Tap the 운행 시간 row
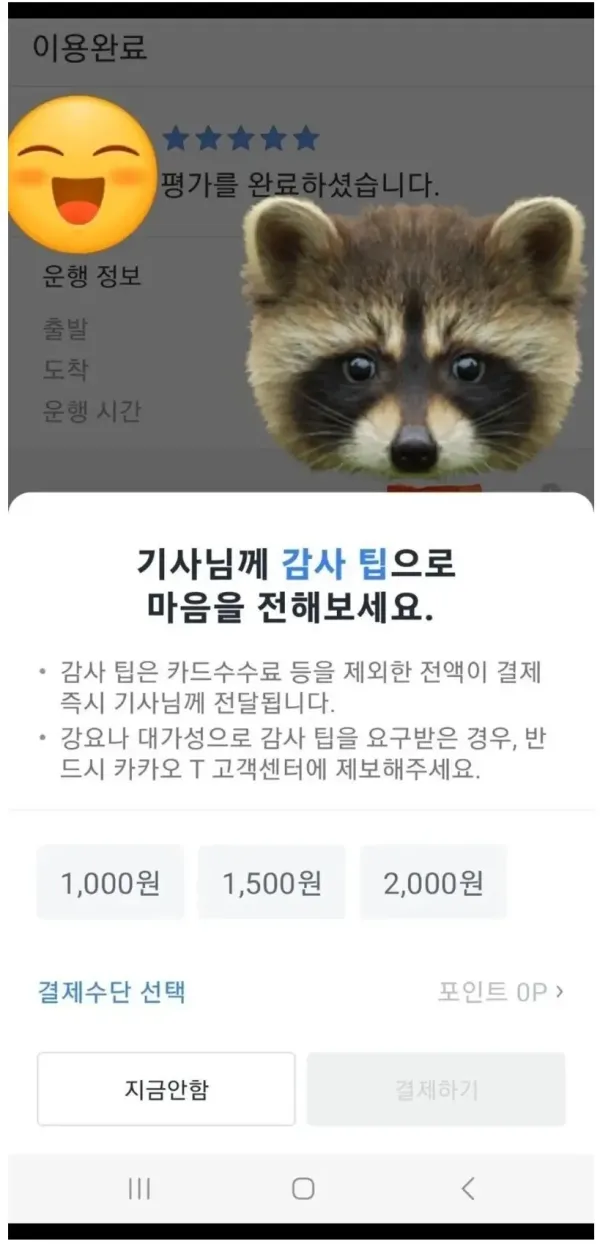 [x=92, y=411]
